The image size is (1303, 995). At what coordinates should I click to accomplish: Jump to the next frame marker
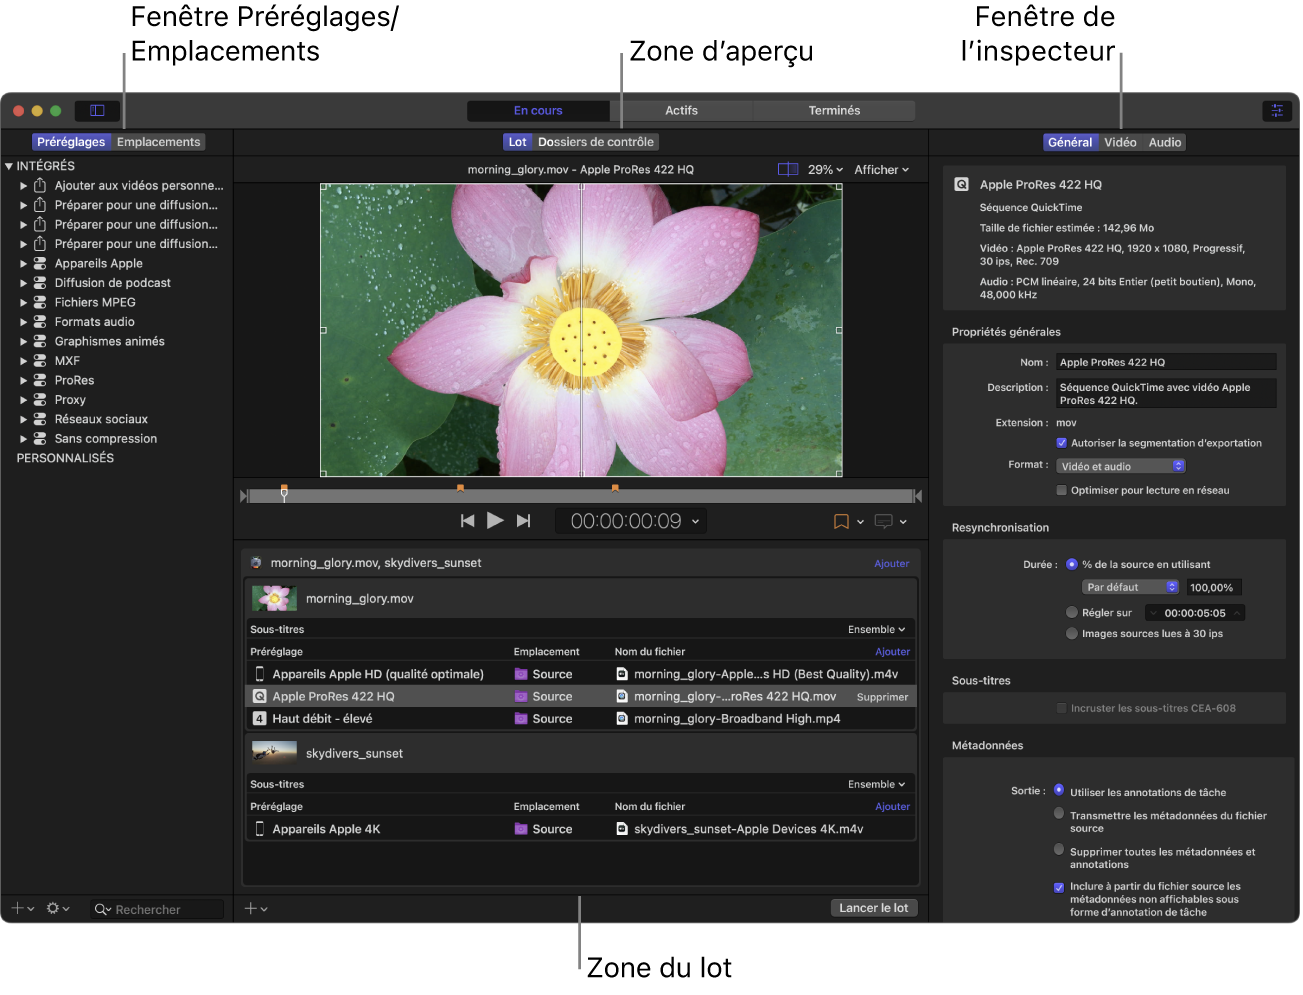[523, 521]
